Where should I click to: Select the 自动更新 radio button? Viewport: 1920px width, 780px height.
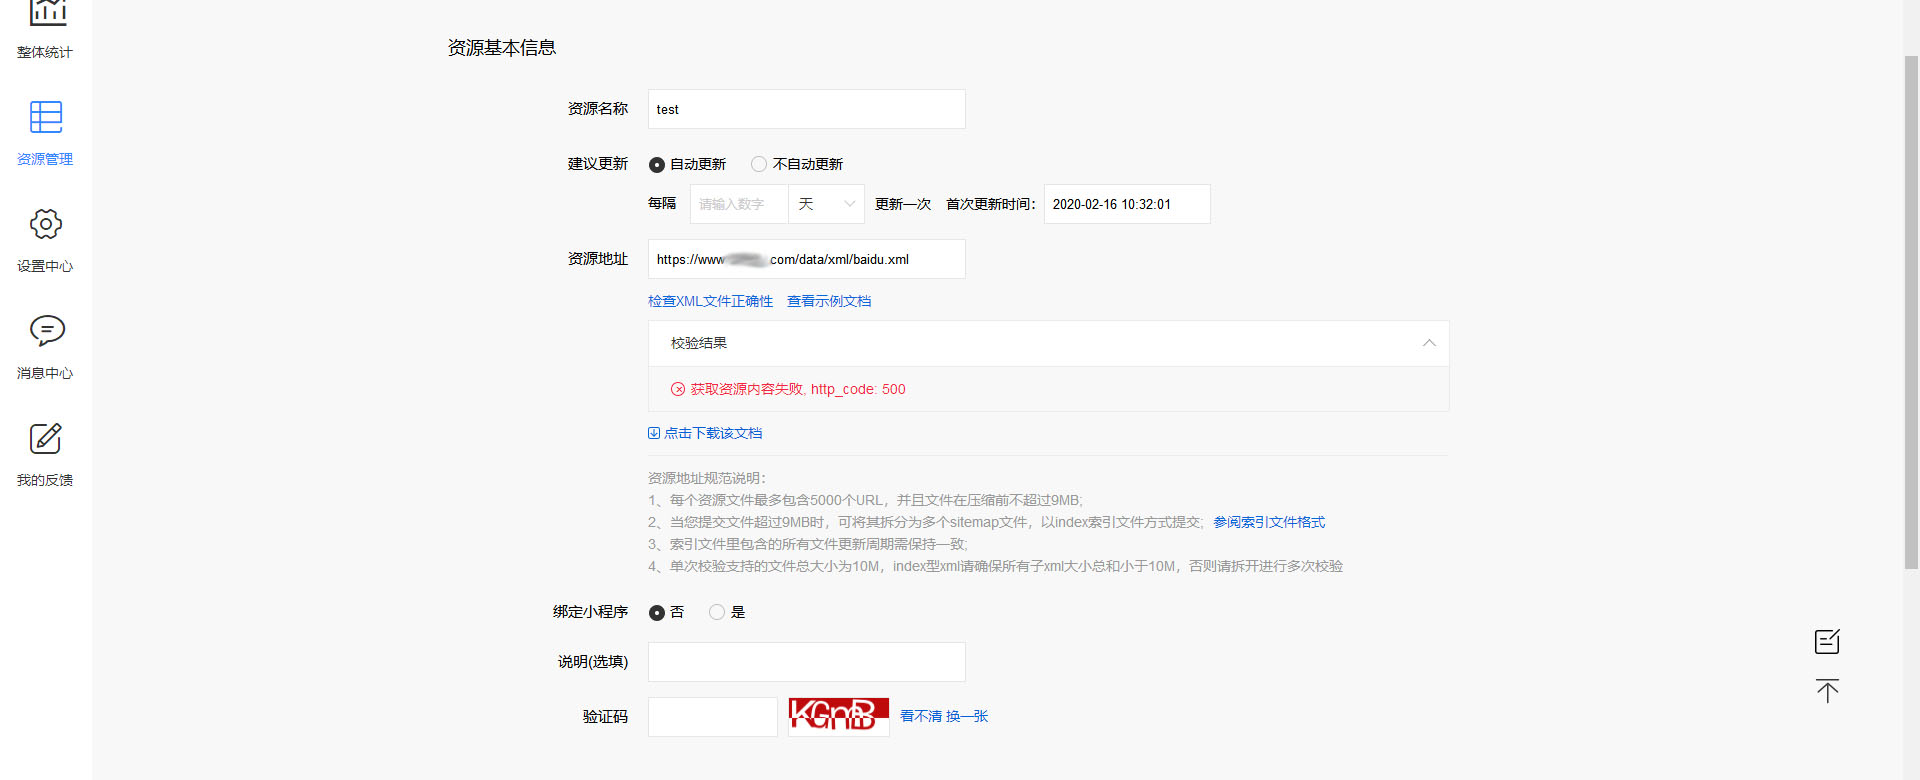(657, 165)
